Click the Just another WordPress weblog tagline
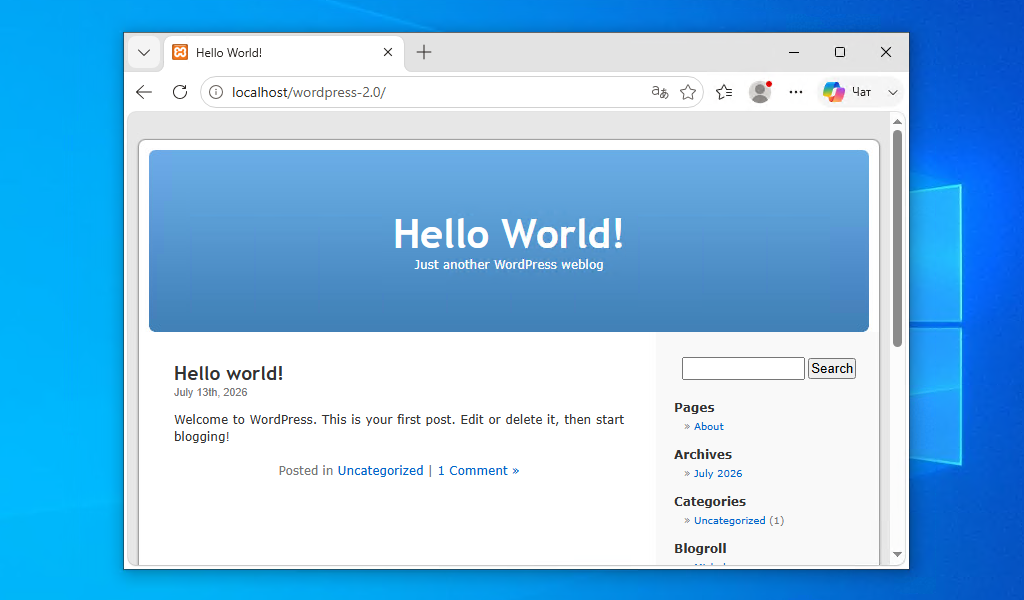Viewport: 1024px width, 600px height. coord(509,264)
